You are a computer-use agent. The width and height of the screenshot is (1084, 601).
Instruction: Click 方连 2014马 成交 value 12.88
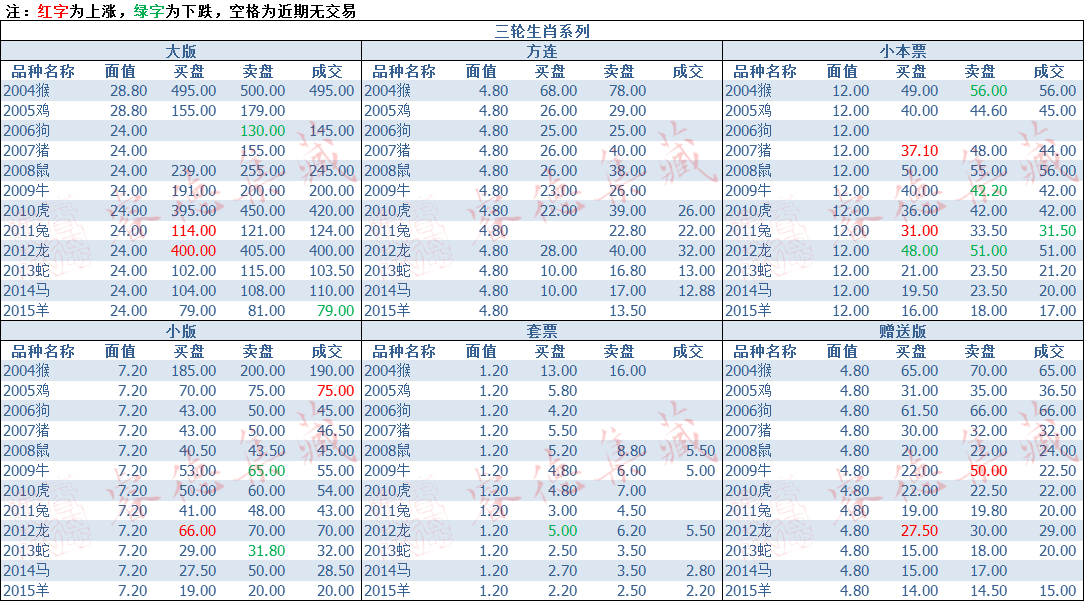click(x=696, y=291)
